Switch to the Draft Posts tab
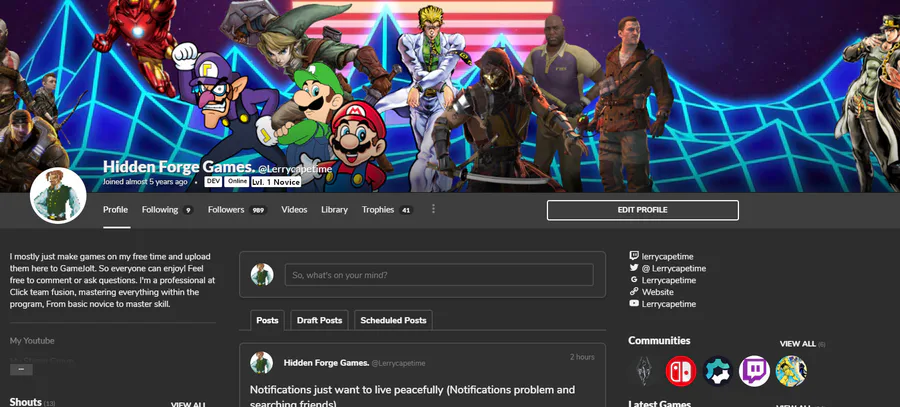 tap(319, 320)
